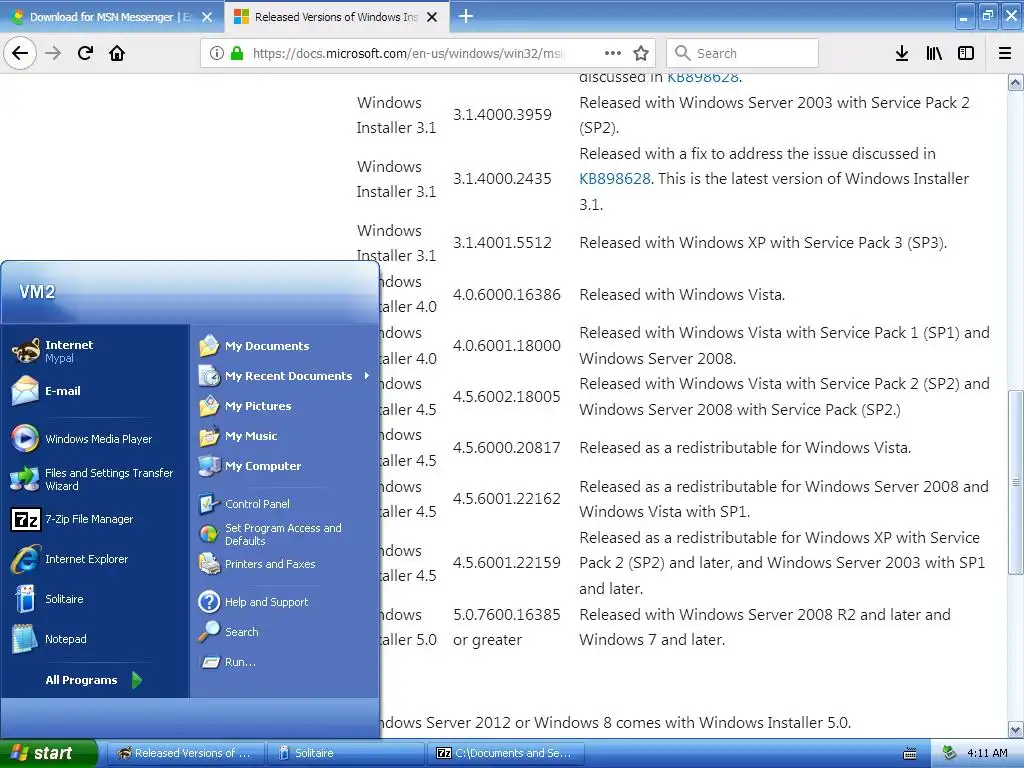Open Printers and Faxes
The width and height of the screenshot is (1024, 768).
[x=284, y=564]
